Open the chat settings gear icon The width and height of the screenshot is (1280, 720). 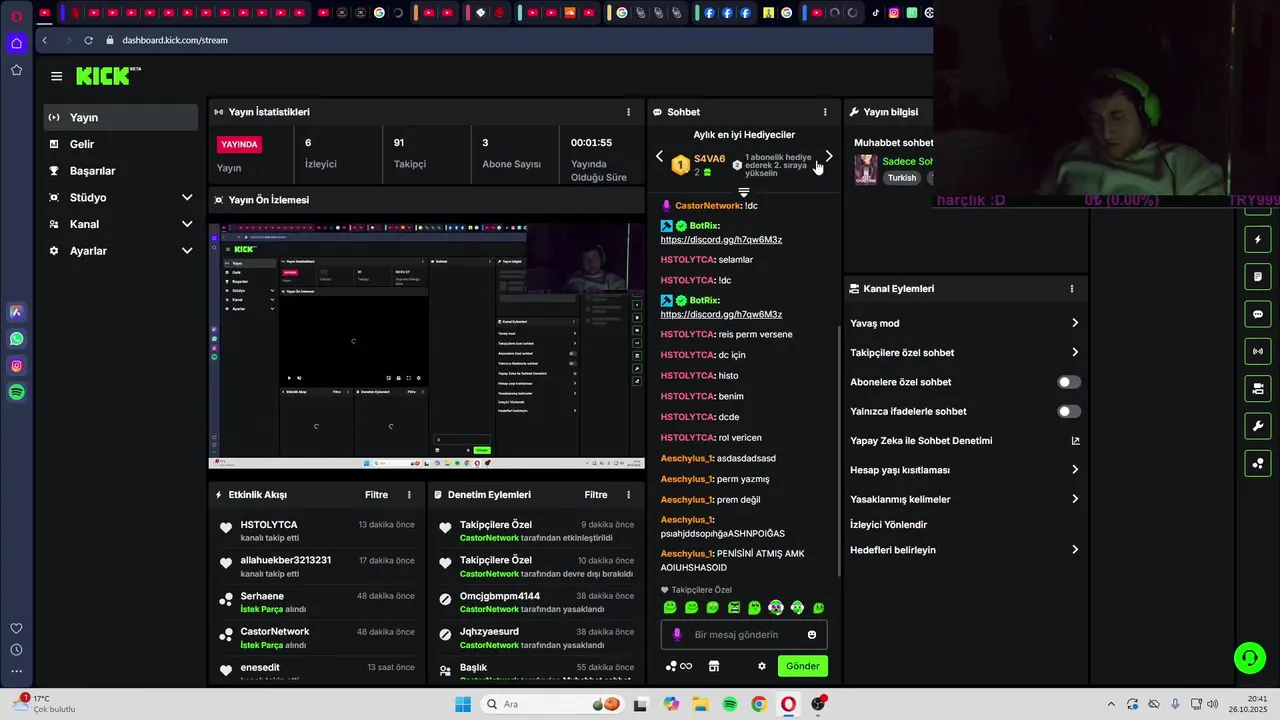(762, 666)
